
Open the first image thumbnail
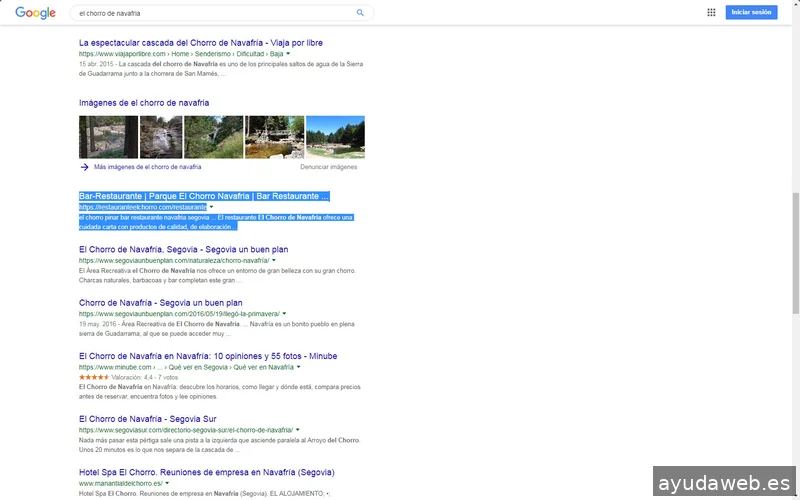(108, 137)
